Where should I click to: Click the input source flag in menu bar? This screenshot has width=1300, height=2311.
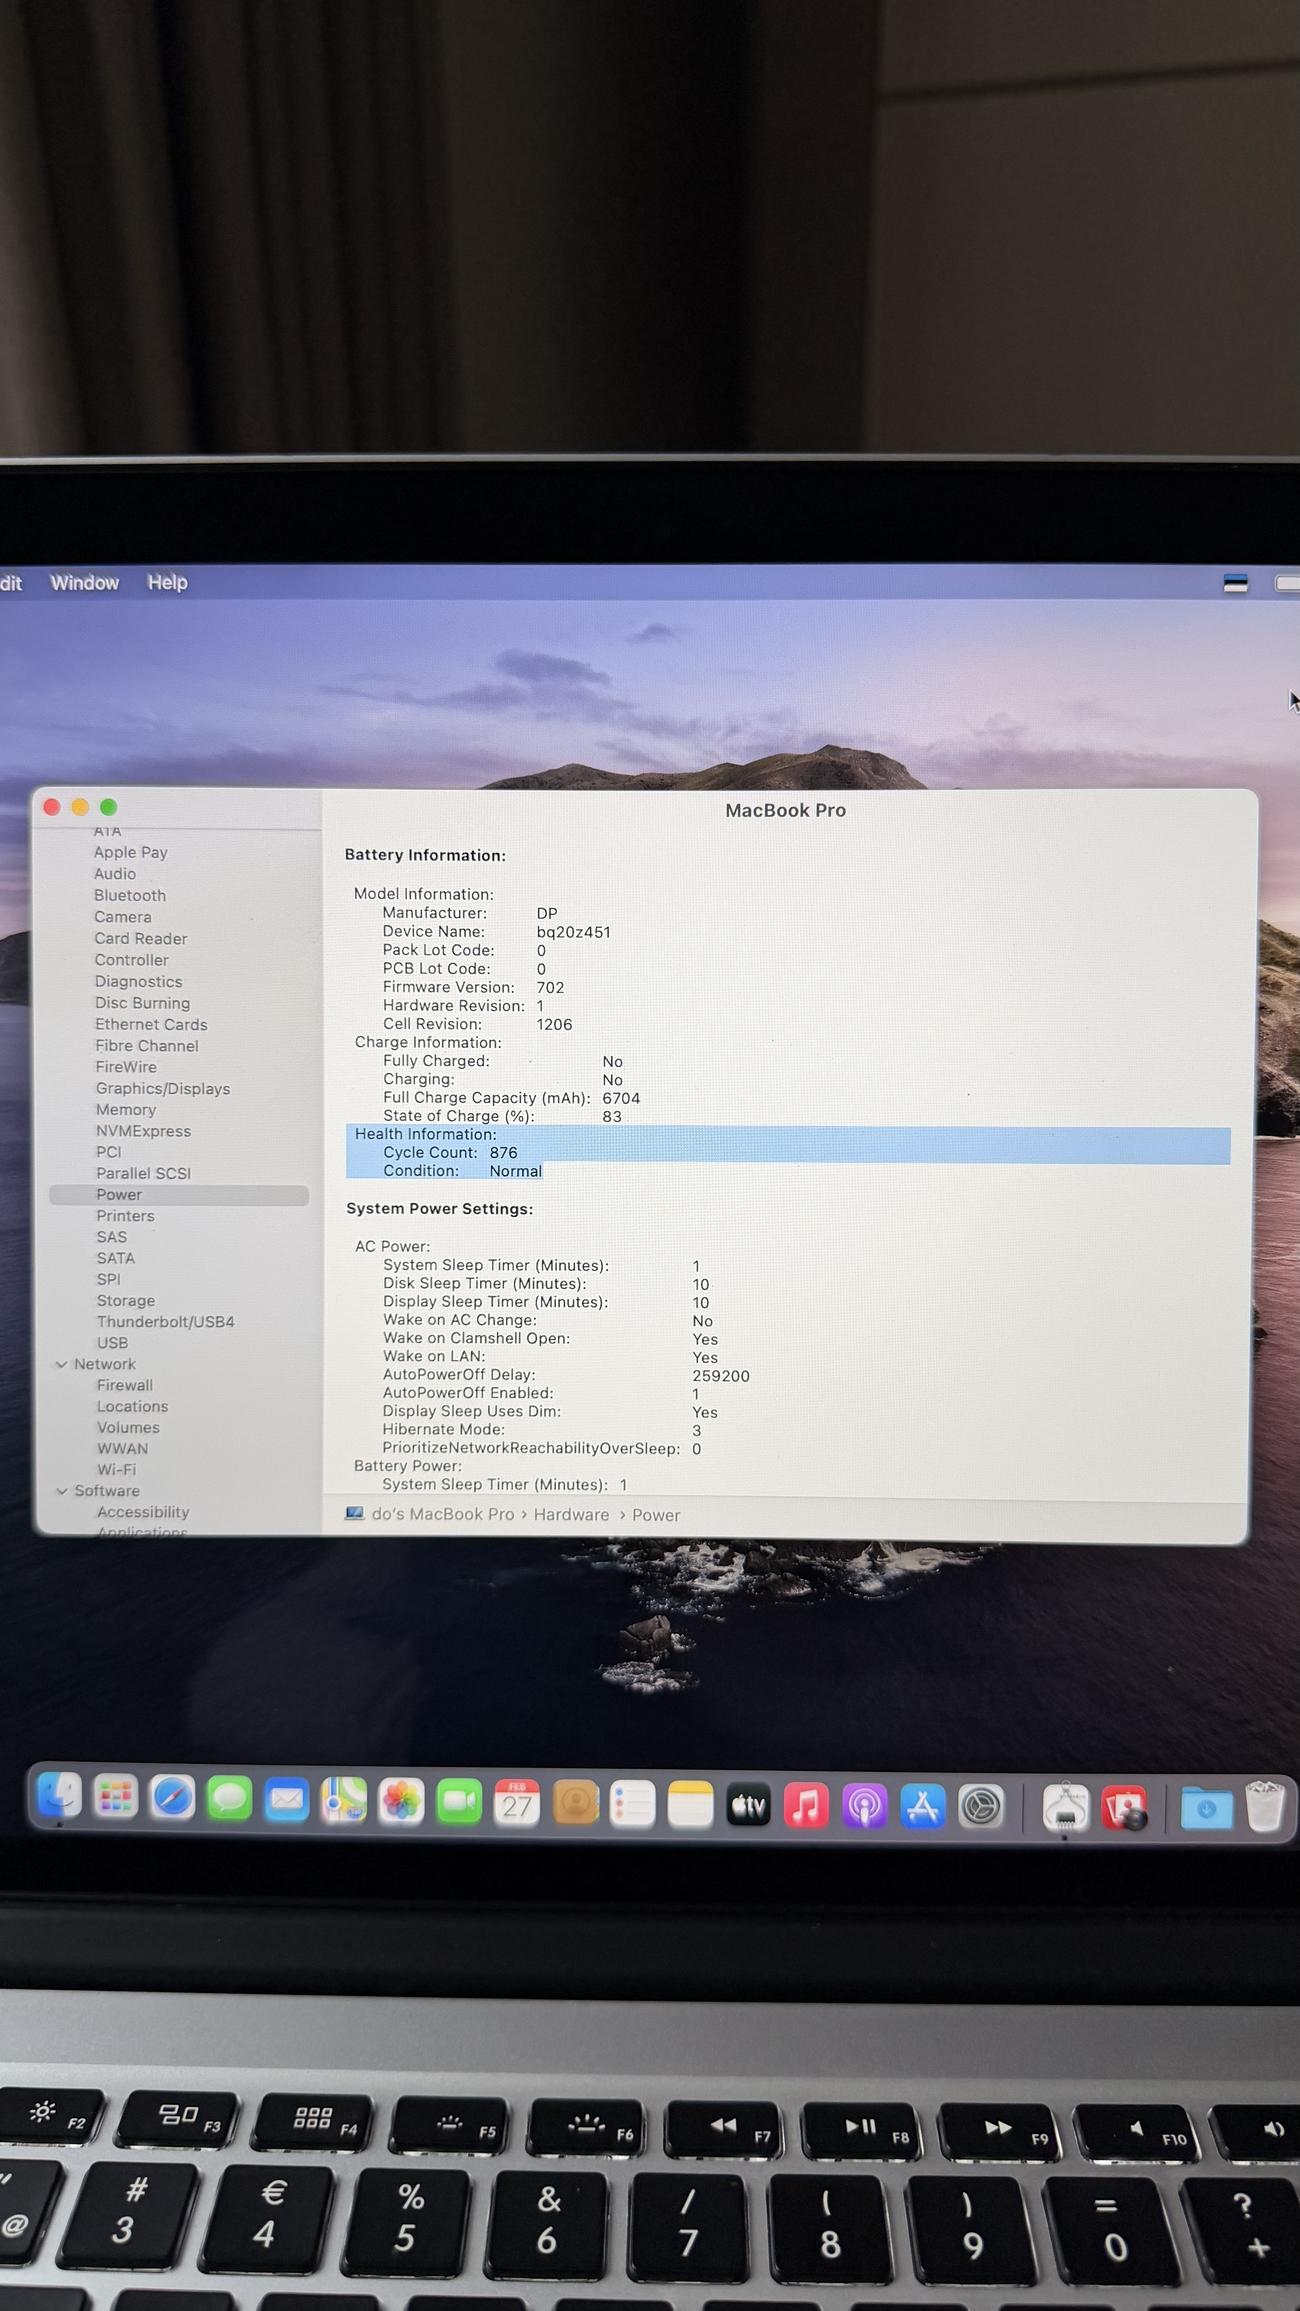coord(1235,584)
